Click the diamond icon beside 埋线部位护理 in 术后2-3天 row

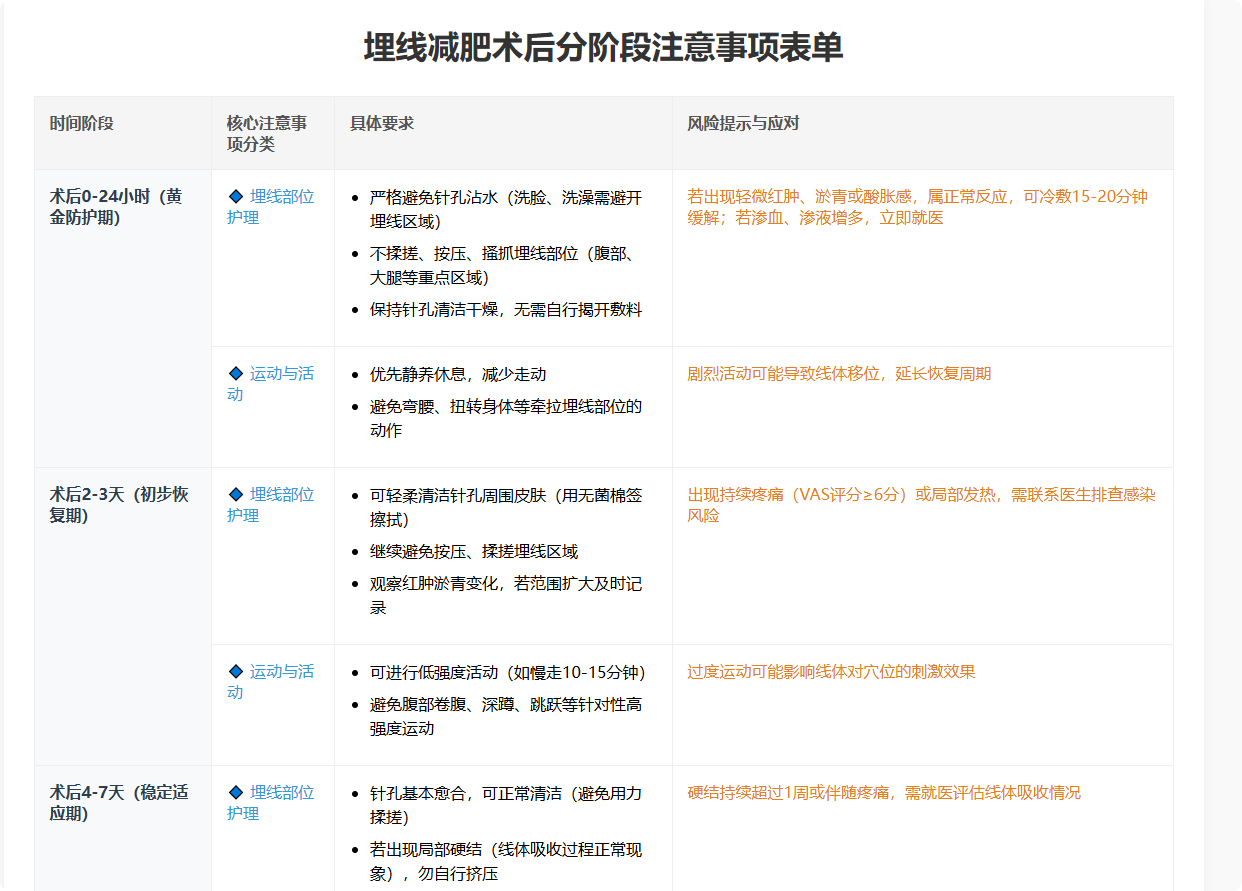pos(236,494)
